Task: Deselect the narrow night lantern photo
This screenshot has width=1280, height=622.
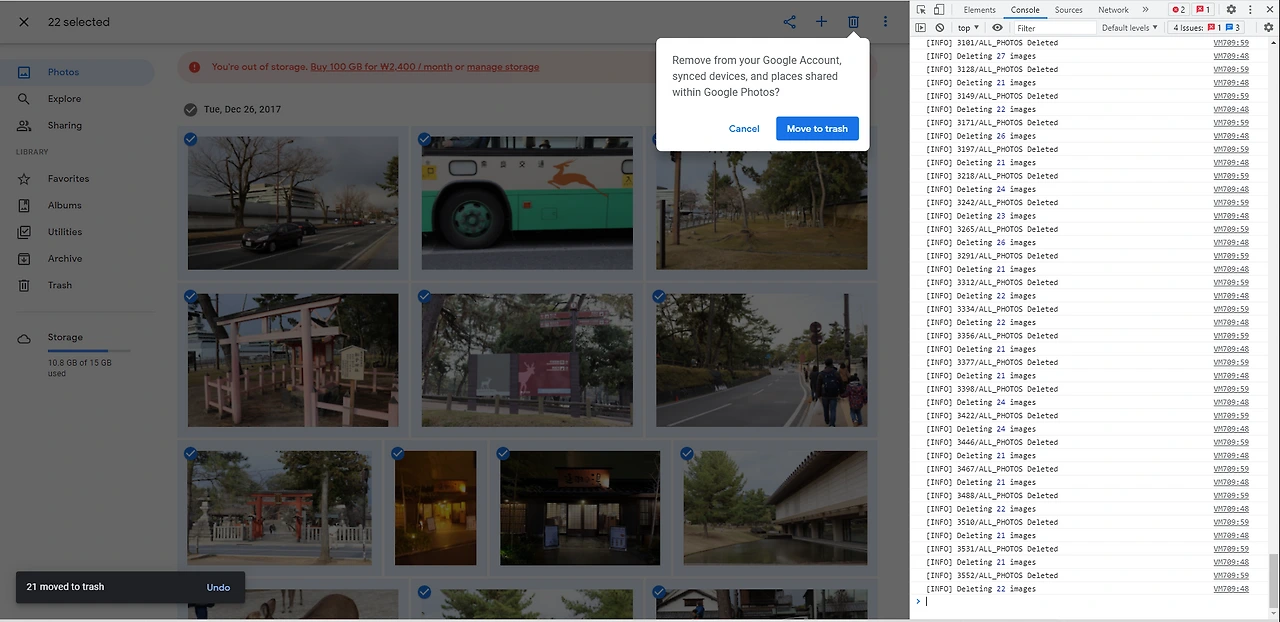Action: click(398, 454)
